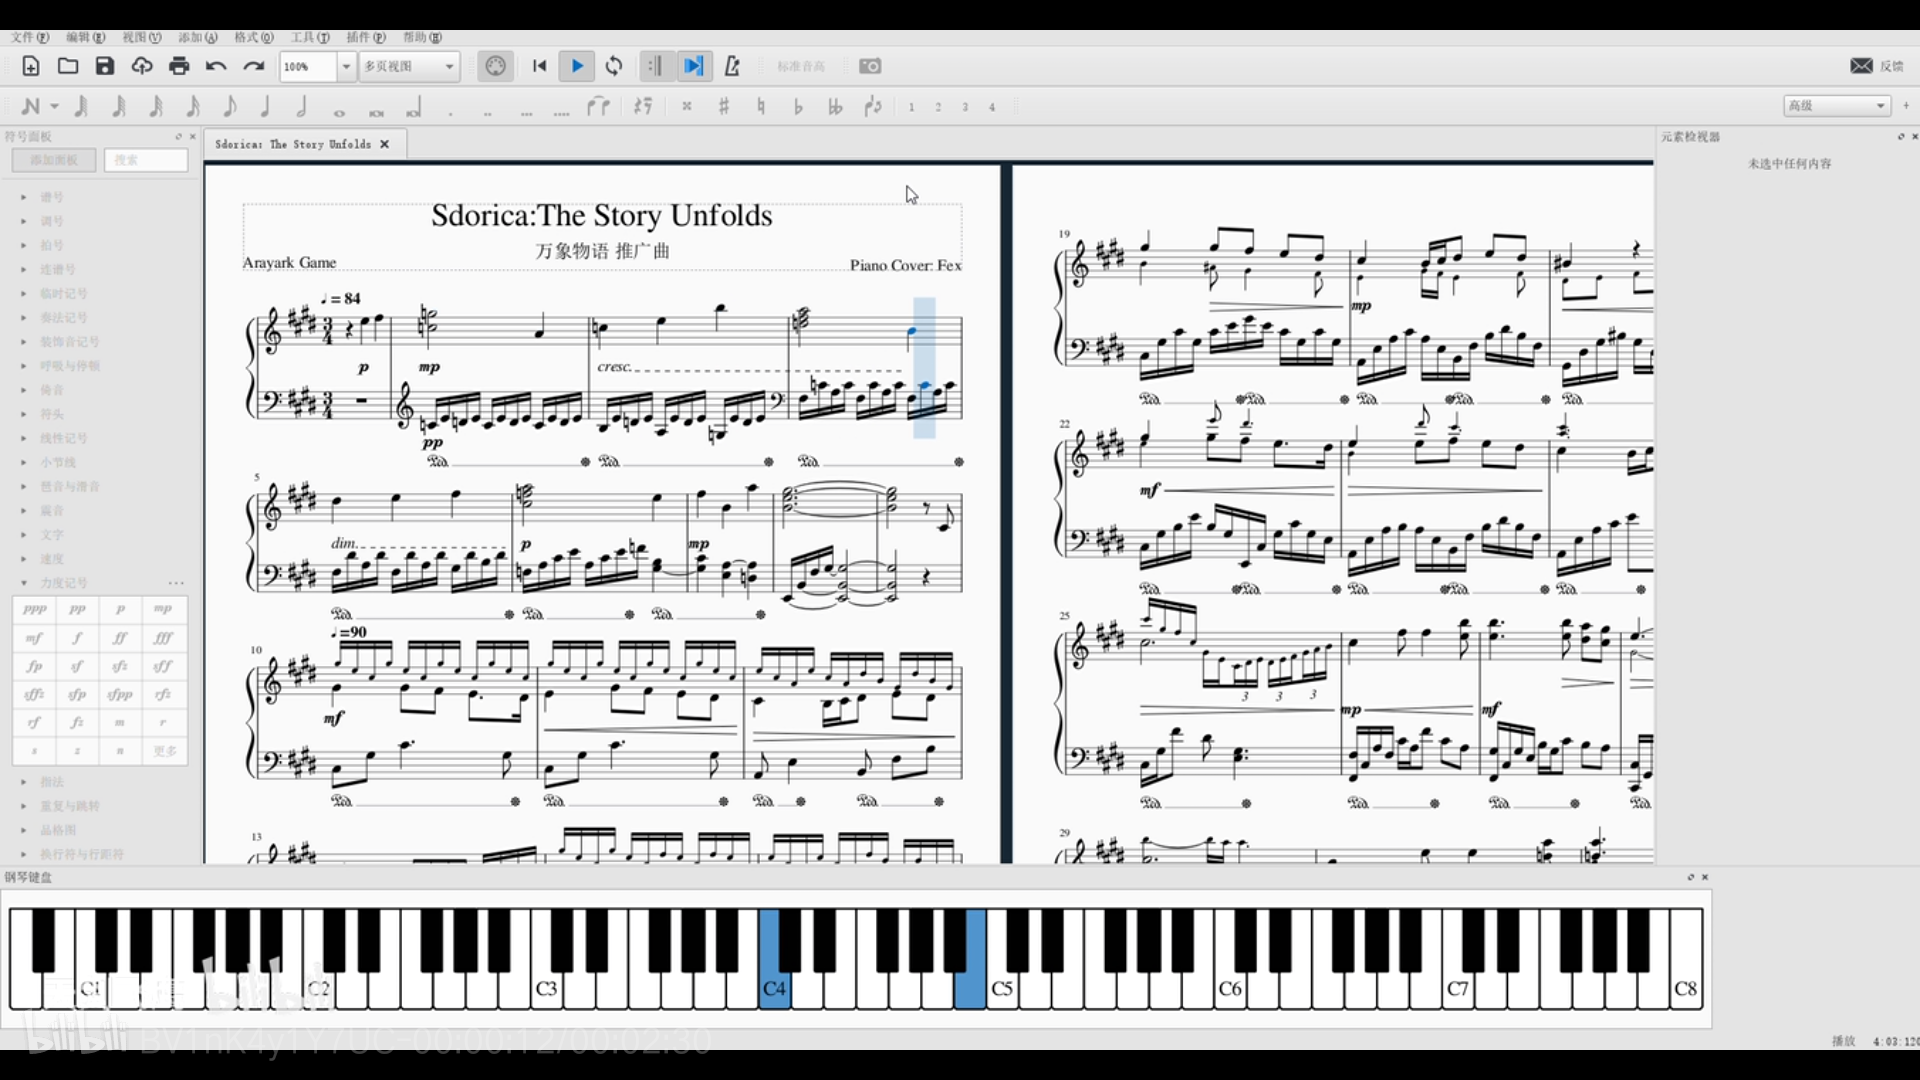The width and height of the screenshot is (1920, 1080).
Task: Open 力度记号 palette options (three dots)
Action: [x=176, y=583]
